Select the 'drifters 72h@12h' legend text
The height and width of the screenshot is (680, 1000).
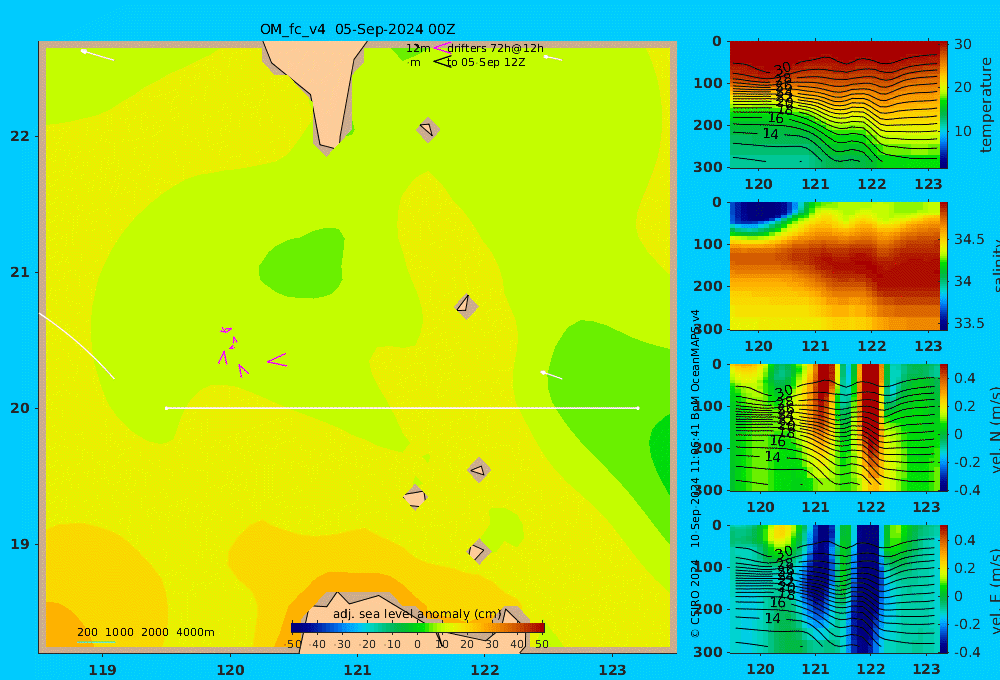[x=495, y=48]
